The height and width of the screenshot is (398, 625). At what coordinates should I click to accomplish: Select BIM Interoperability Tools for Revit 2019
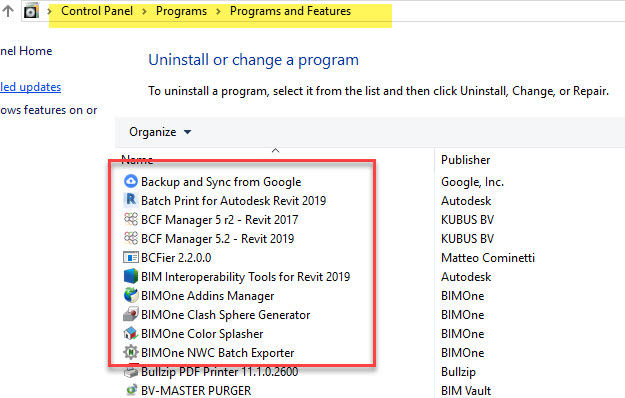(245, 276)
